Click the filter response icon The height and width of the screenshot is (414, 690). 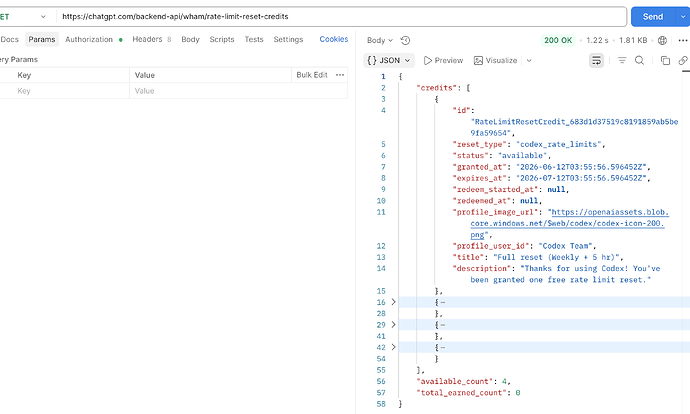(x=622, y=60)
